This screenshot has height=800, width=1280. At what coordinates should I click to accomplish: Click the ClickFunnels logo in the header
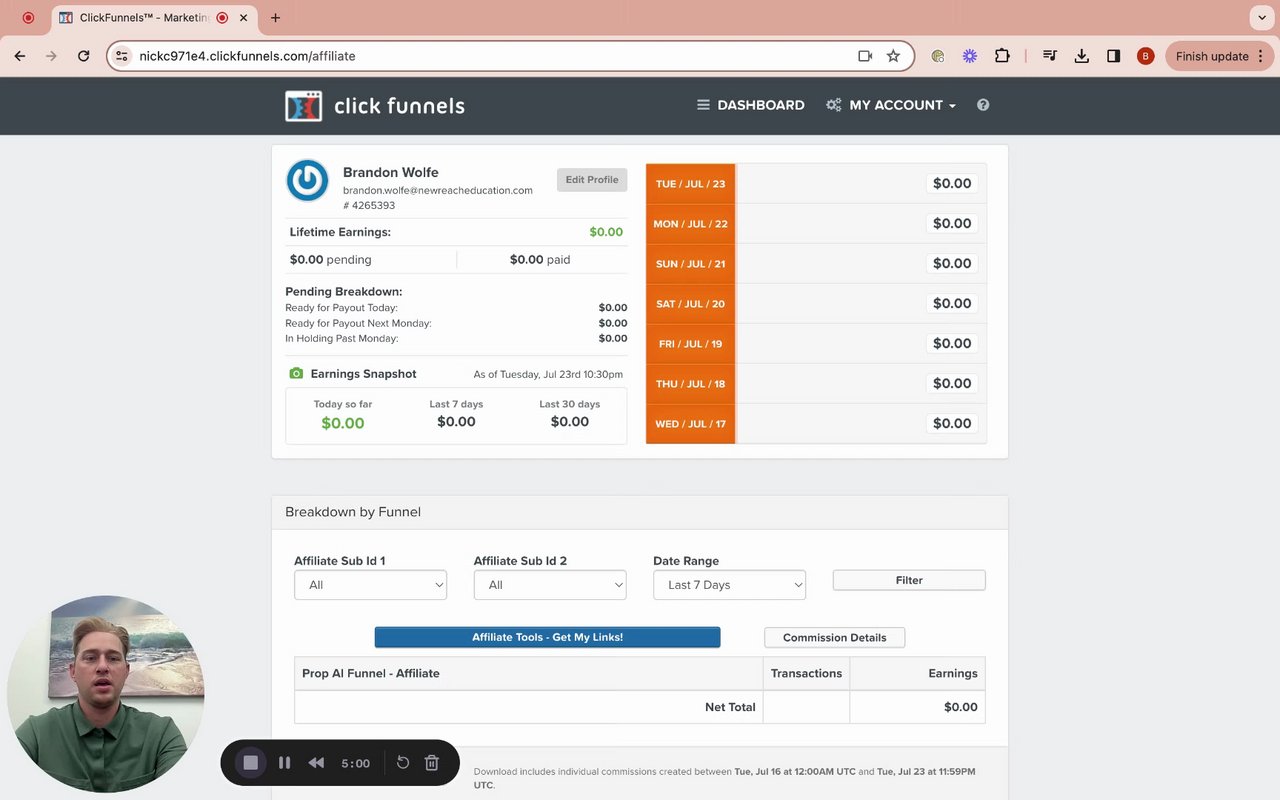click(375, 105)
